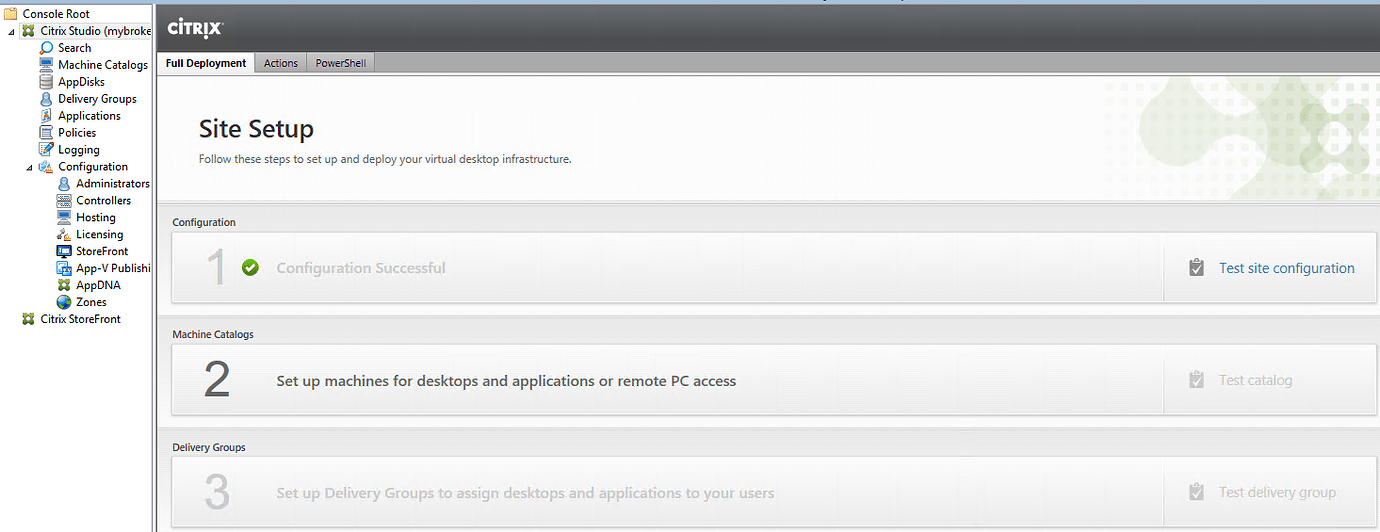Switch to the Actions tab

click(x=280, y=63)
